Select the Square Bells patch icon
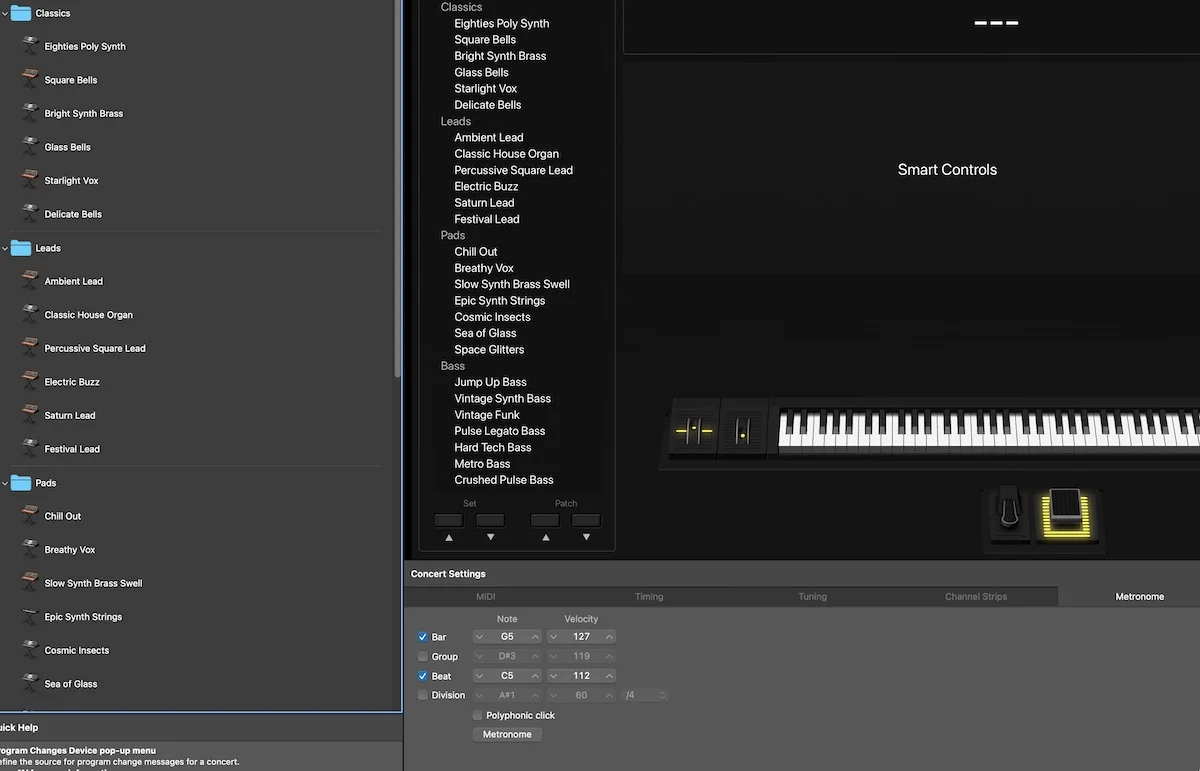 point(30,80)
